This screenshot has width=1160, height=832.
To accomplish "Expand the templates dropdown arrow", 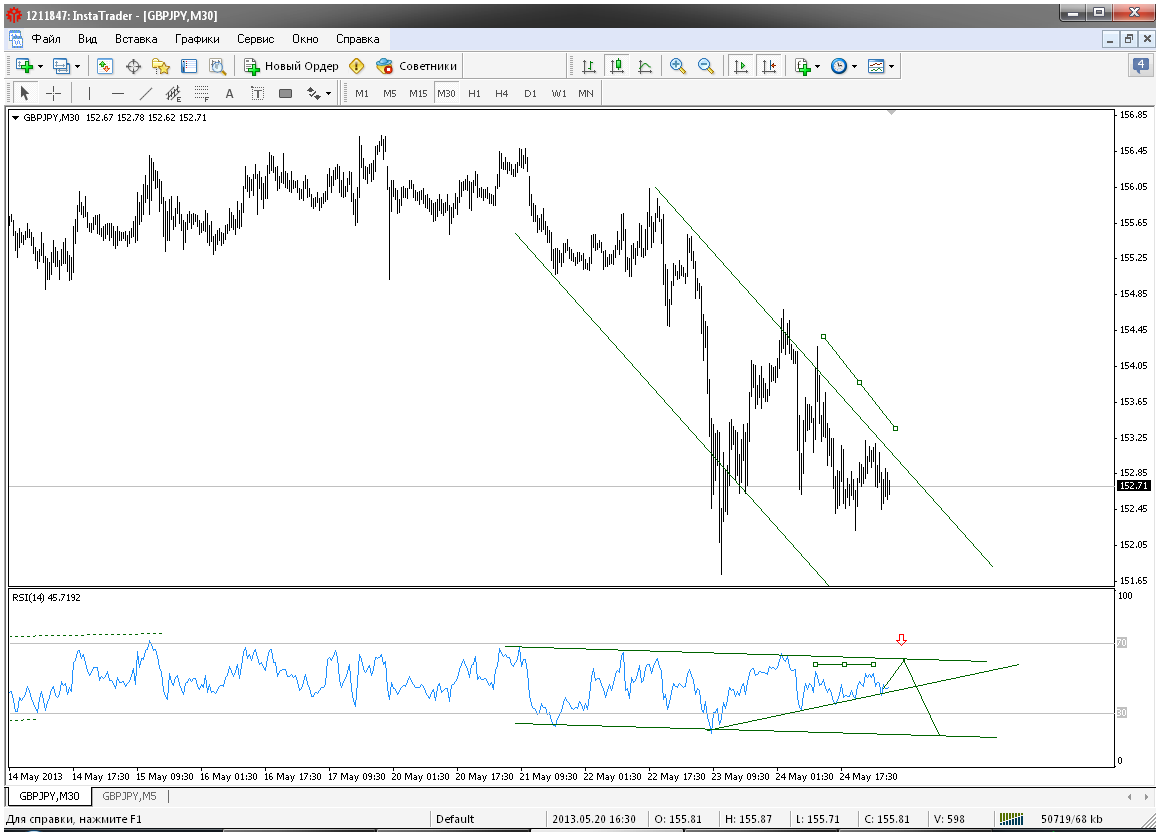I will (x=891, y=67).
